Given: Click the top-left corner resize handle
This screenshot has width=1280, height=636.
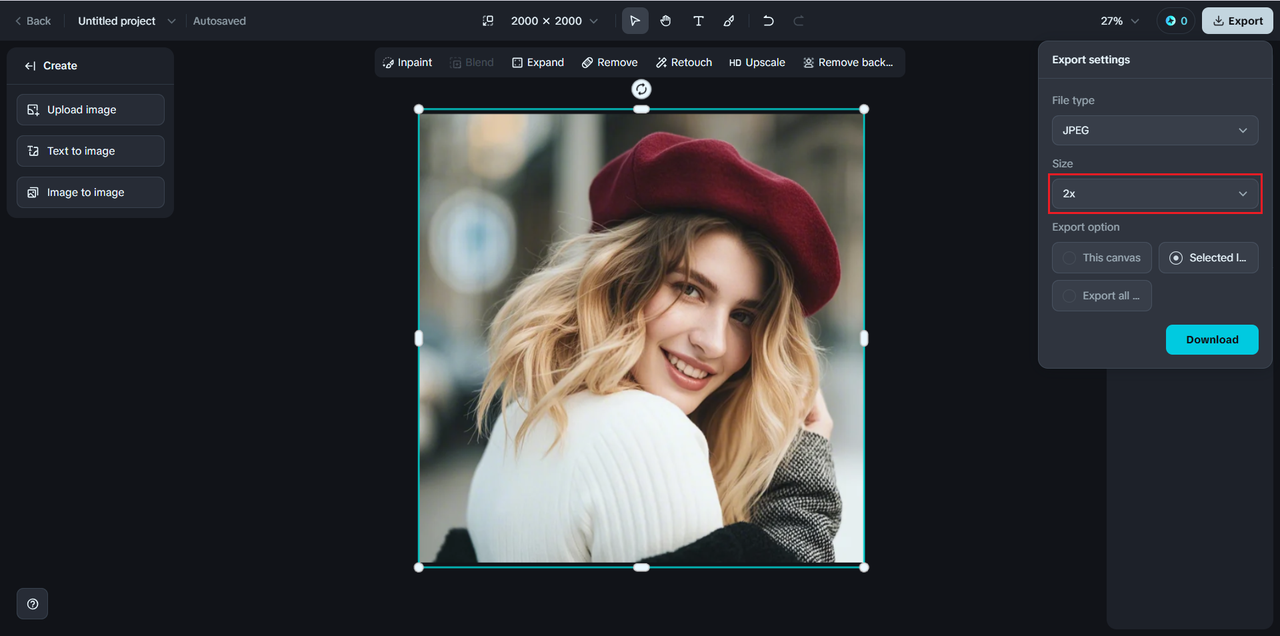Looking at the screenshot, I should [419, 109].
